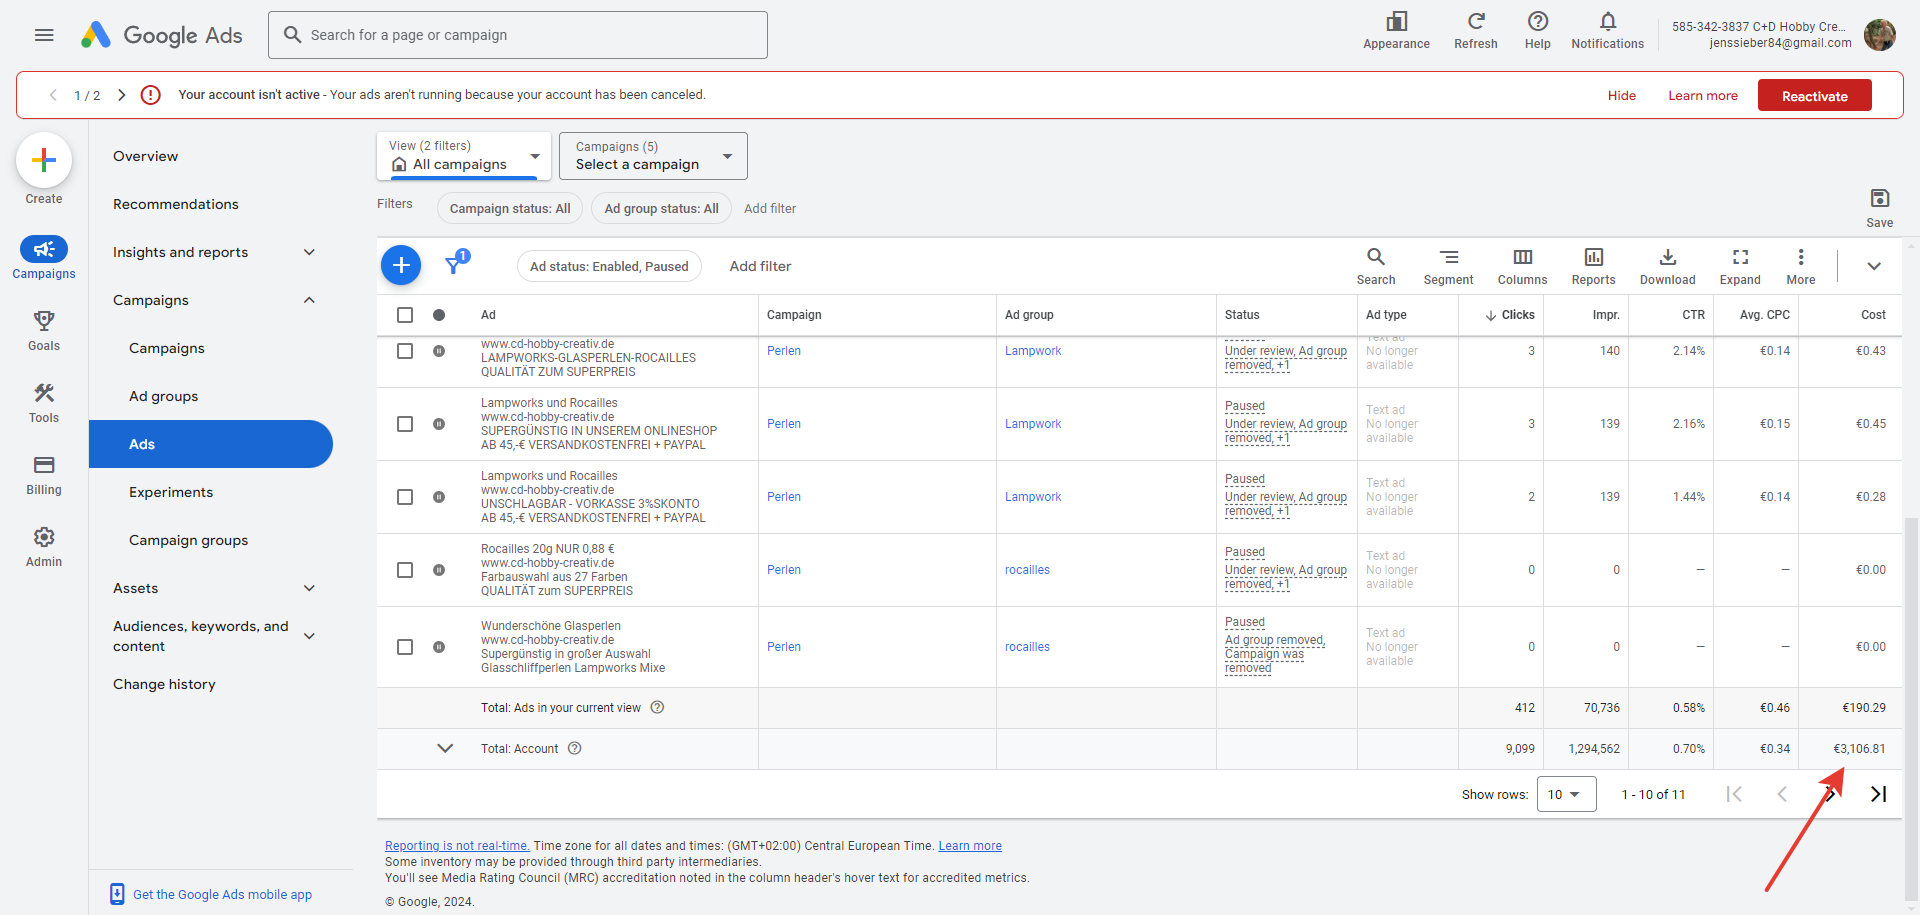Open the Appearance settings
1920x915 pixels.
click(1396, 30)
